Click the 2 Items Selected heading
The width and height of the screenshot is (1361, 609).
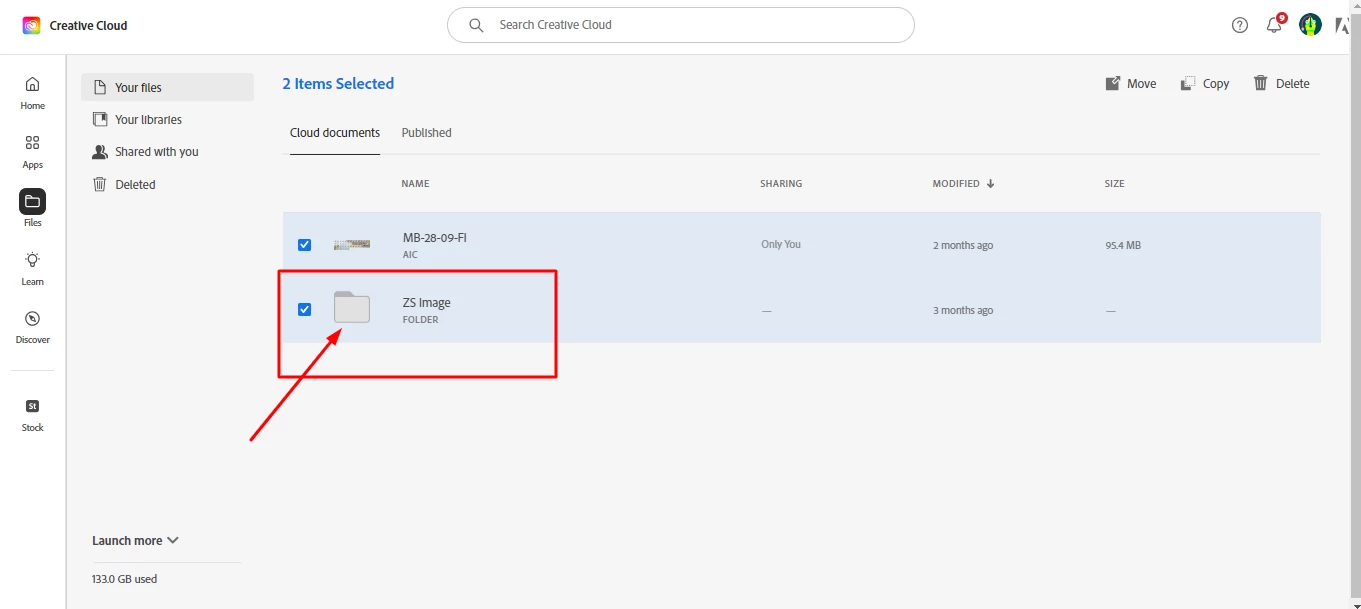pos(338,84)
